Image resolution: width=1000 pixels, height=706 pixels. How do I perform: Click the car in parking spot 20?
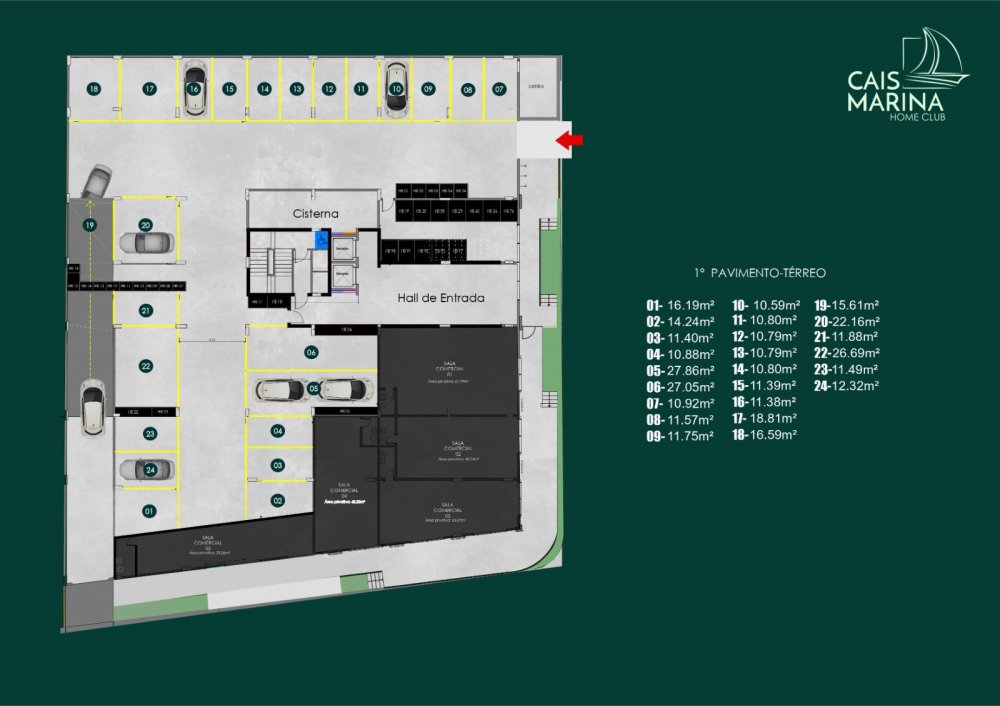146,241
